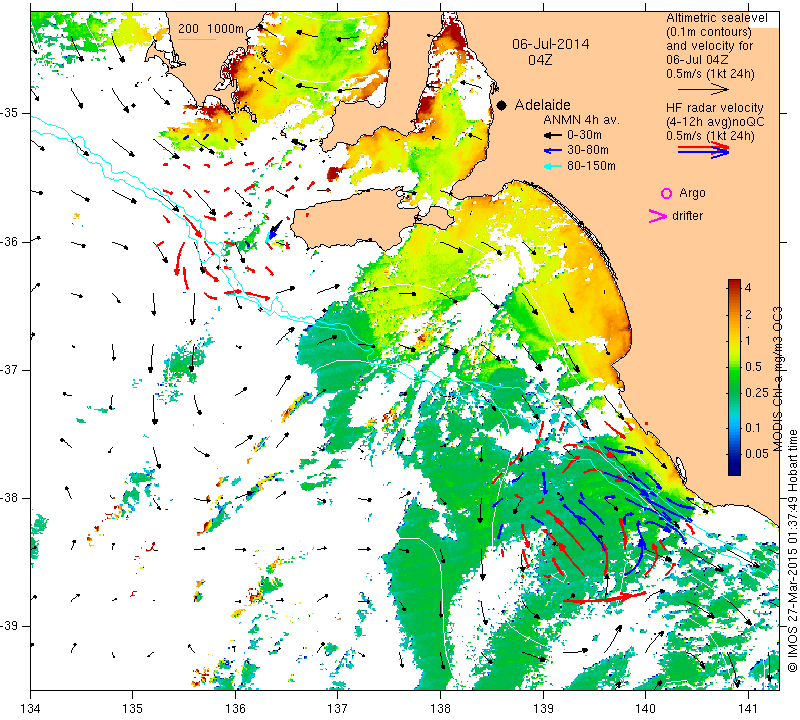Click the '0-30m' depth range label

tap(584, 136)
